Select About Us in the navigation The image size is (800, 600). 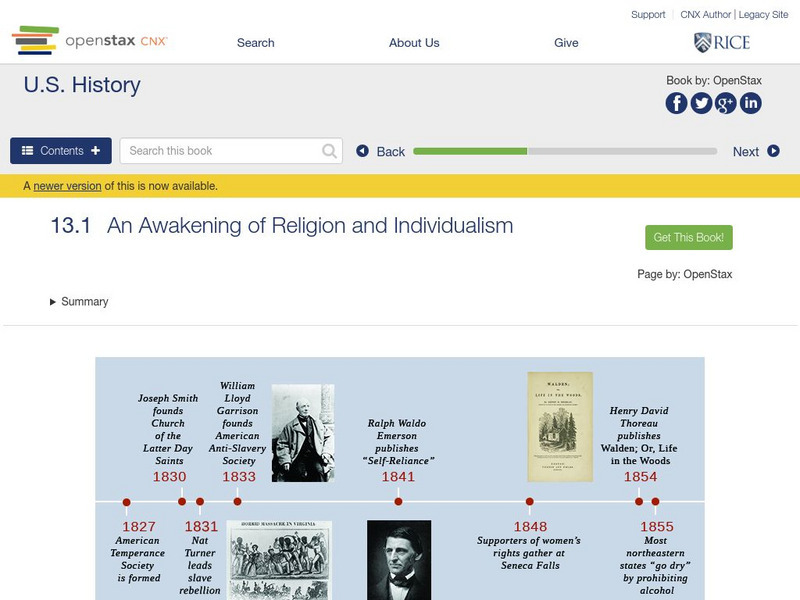coord(414,43)
